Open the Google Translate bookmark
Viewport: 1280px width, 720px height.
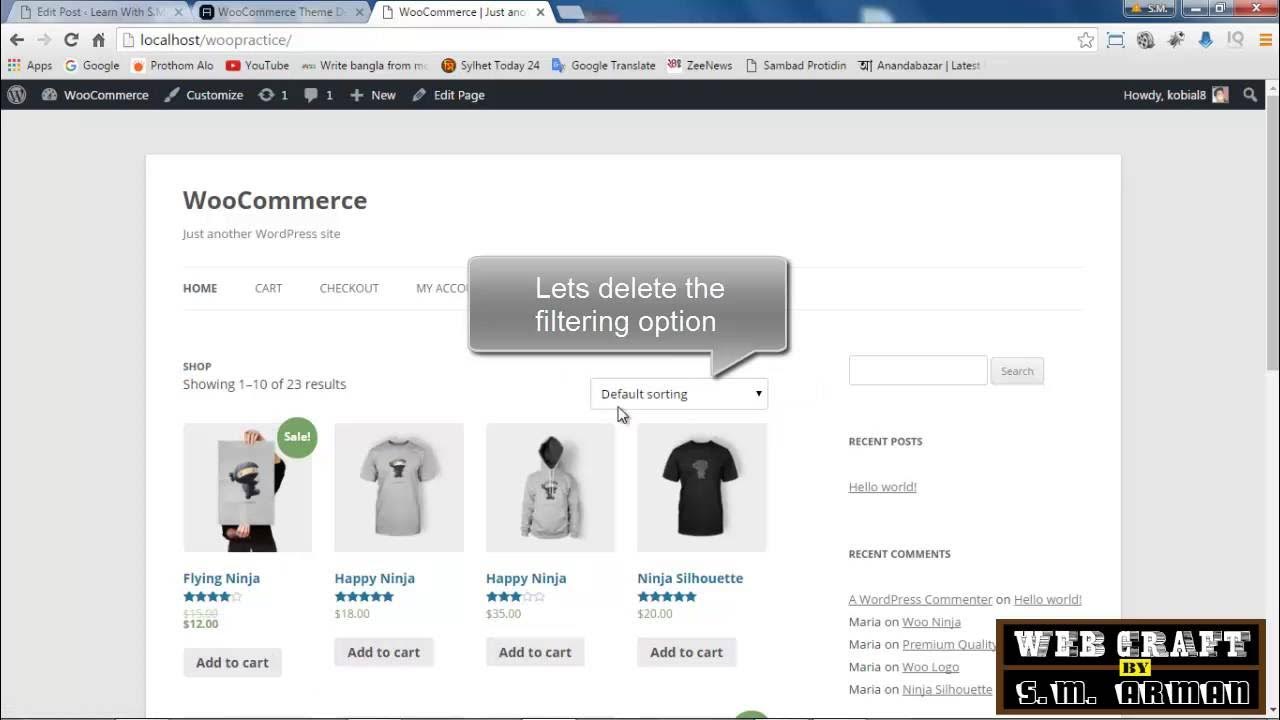tap(603, 65)
